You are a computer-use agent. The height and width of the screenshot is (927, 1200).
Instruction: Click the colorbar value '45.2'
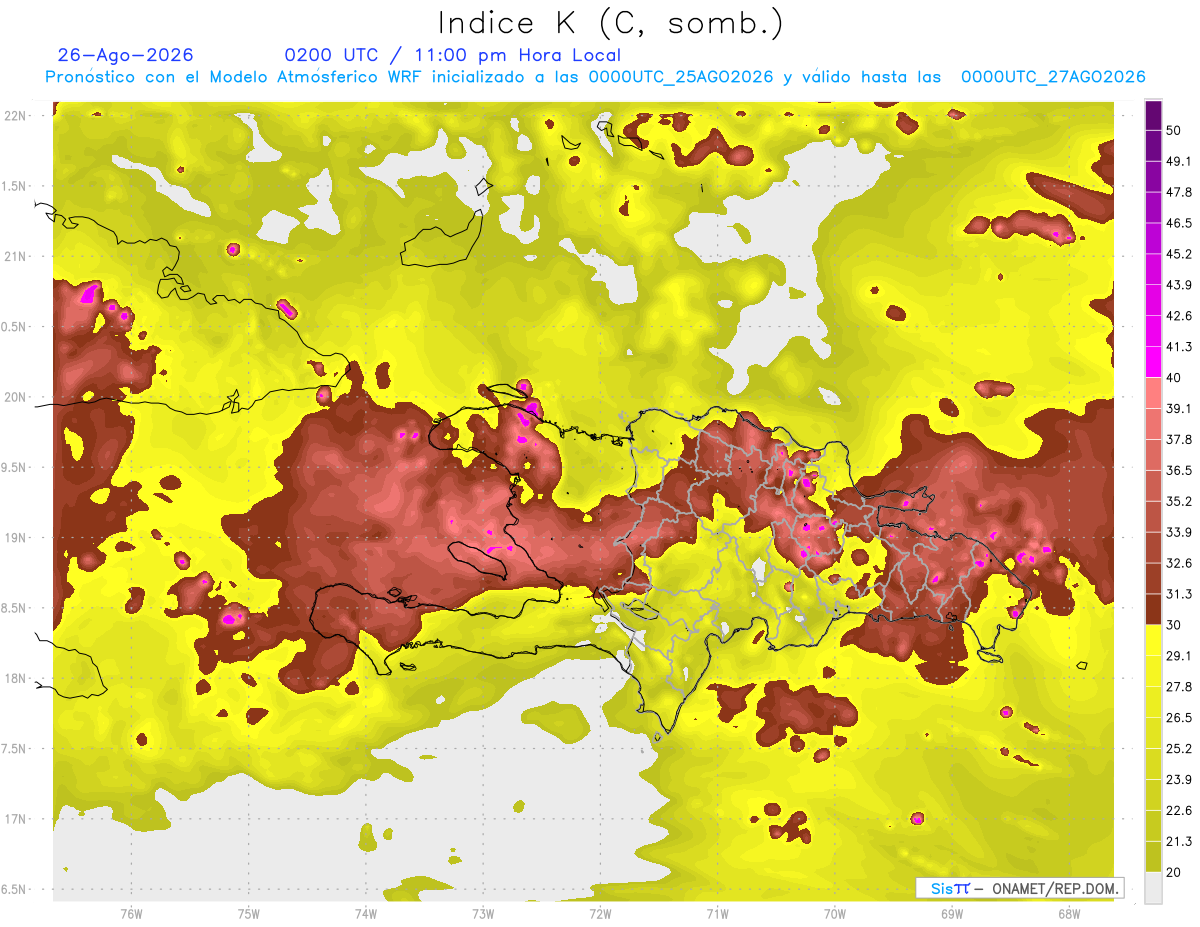click(x=1179, y=254)
